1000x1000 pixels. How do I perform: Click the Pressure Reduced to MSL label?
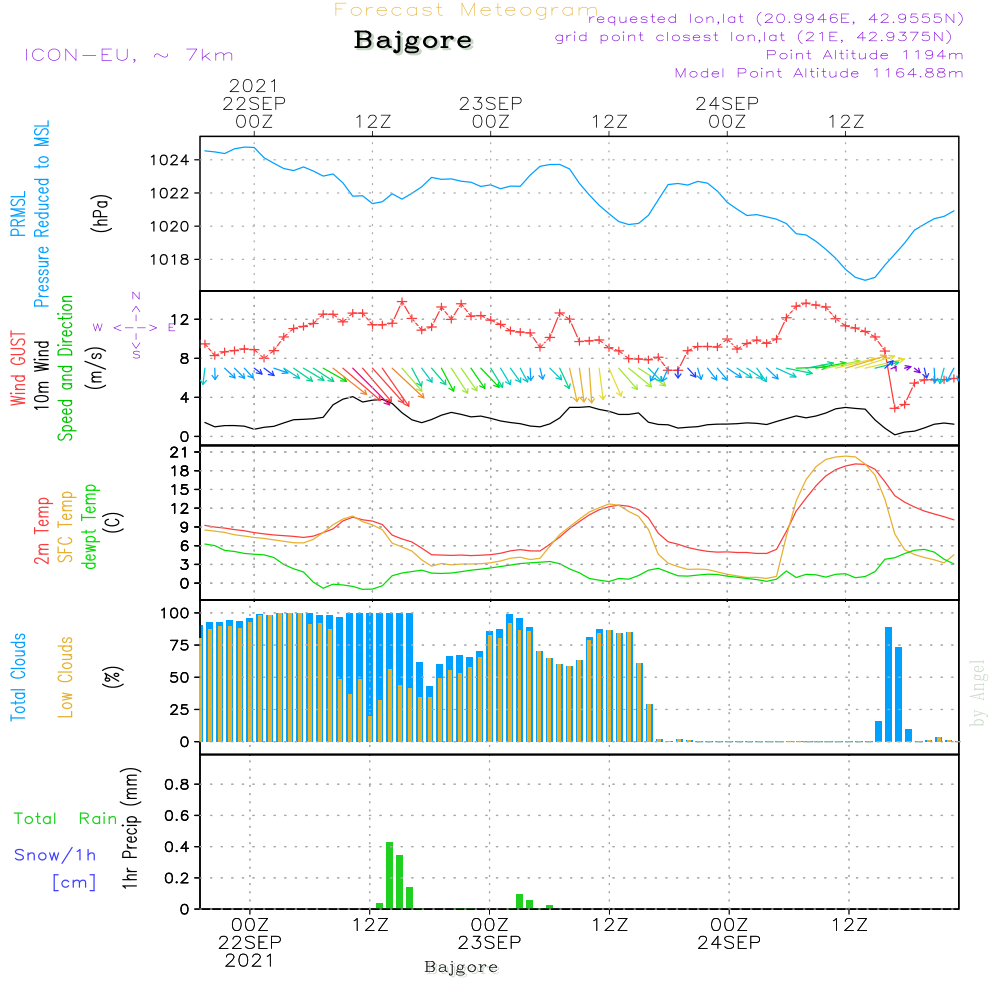click(41, 214)
